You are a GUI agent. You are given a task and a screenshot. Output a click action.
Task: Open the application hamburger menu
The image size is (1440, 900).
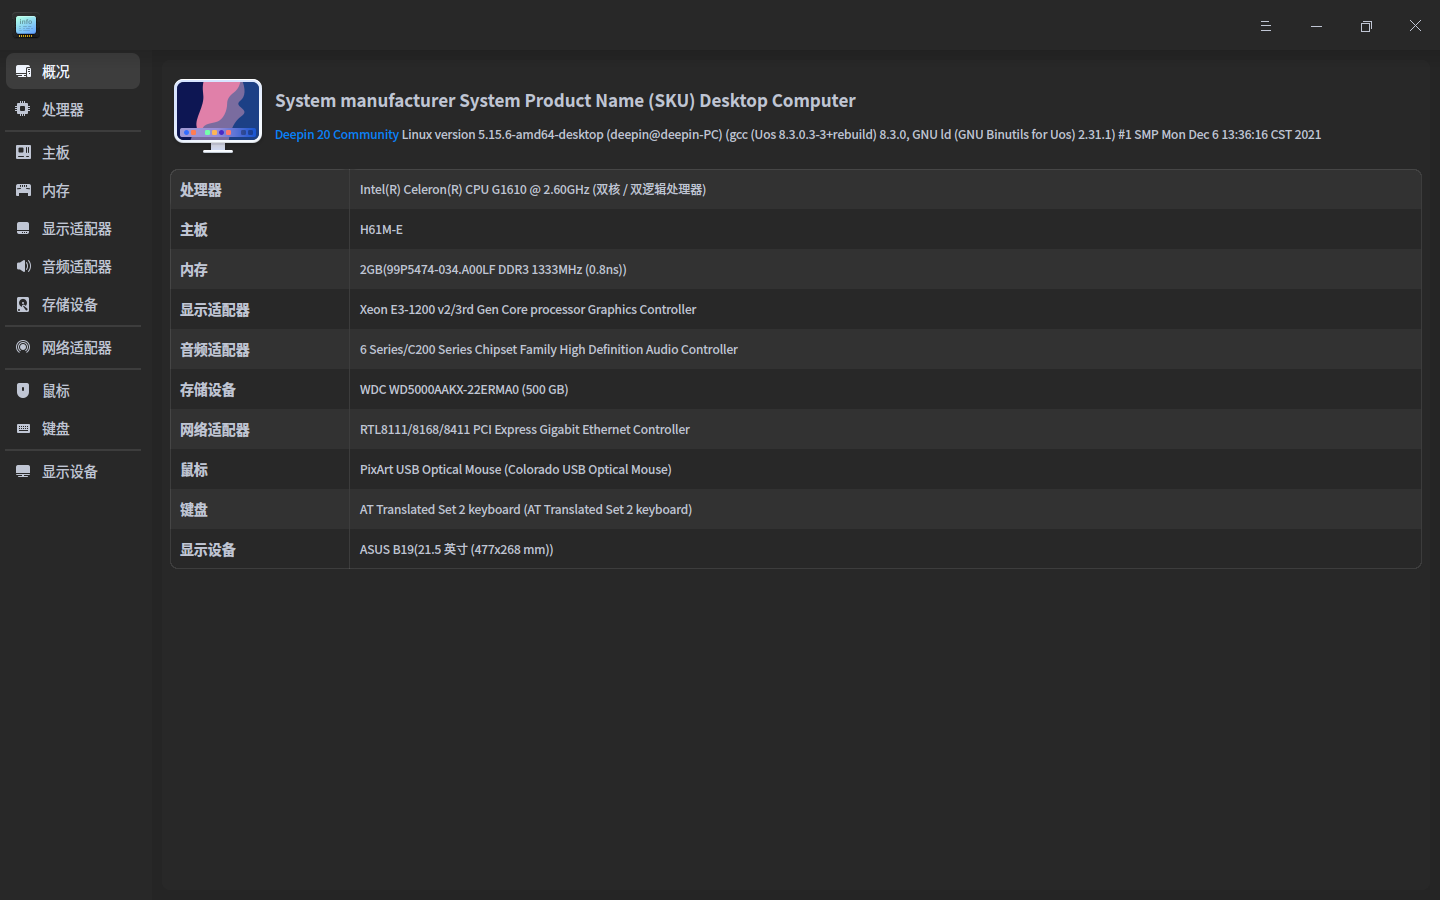pos(1266,26)
